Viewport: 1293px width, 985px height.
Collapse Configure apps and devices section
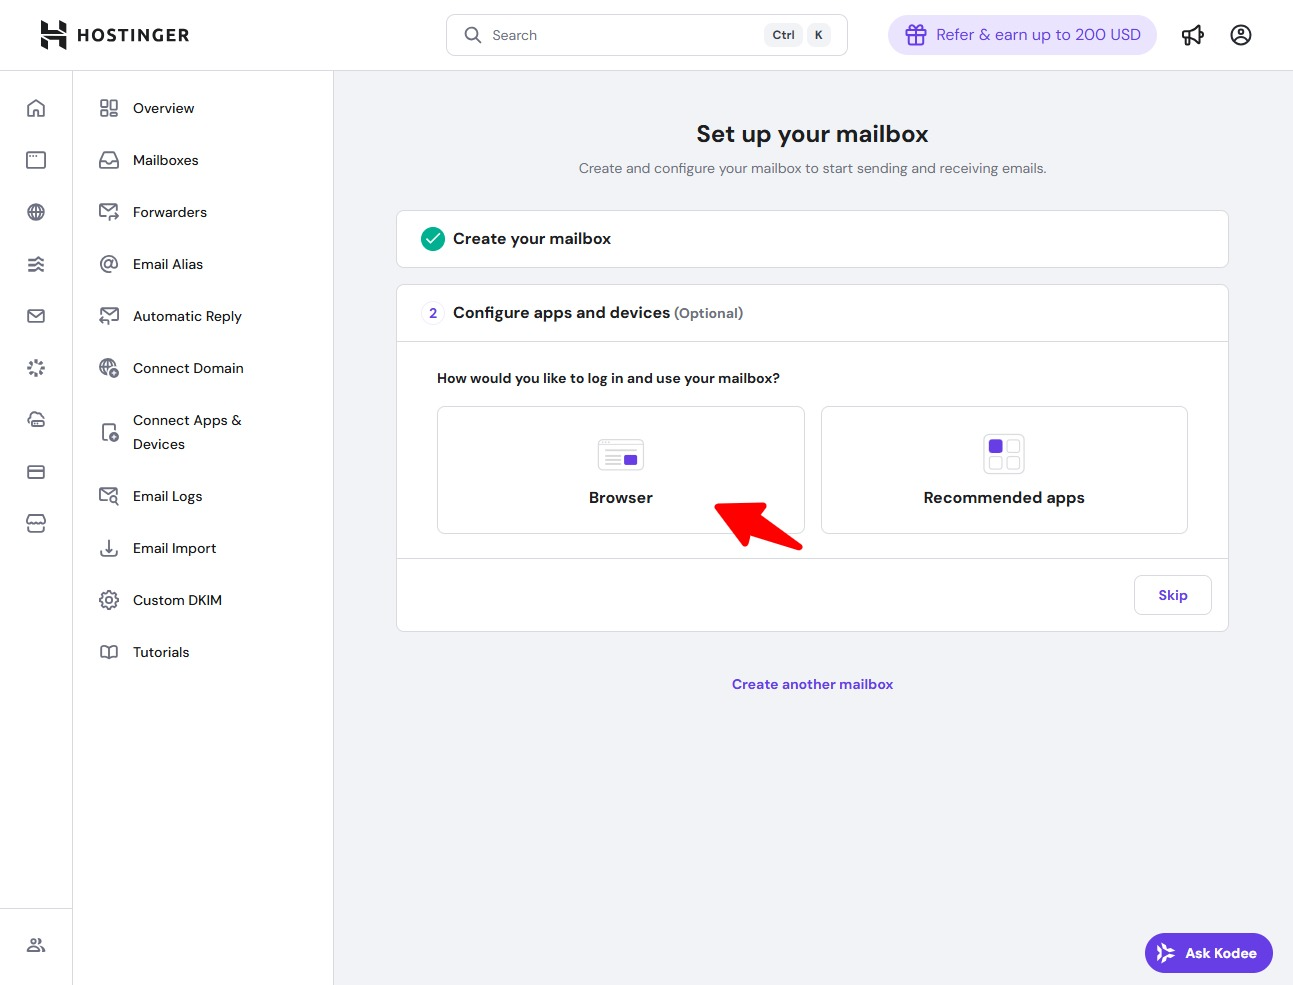pyautogui.click(x=811, y=313)
